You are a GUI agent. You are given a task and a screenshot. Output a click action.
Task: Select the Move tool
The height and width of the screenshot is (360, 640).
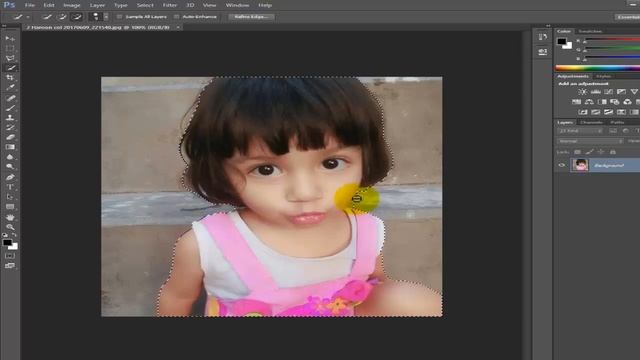pyautogui.click(x=10, y=38)
